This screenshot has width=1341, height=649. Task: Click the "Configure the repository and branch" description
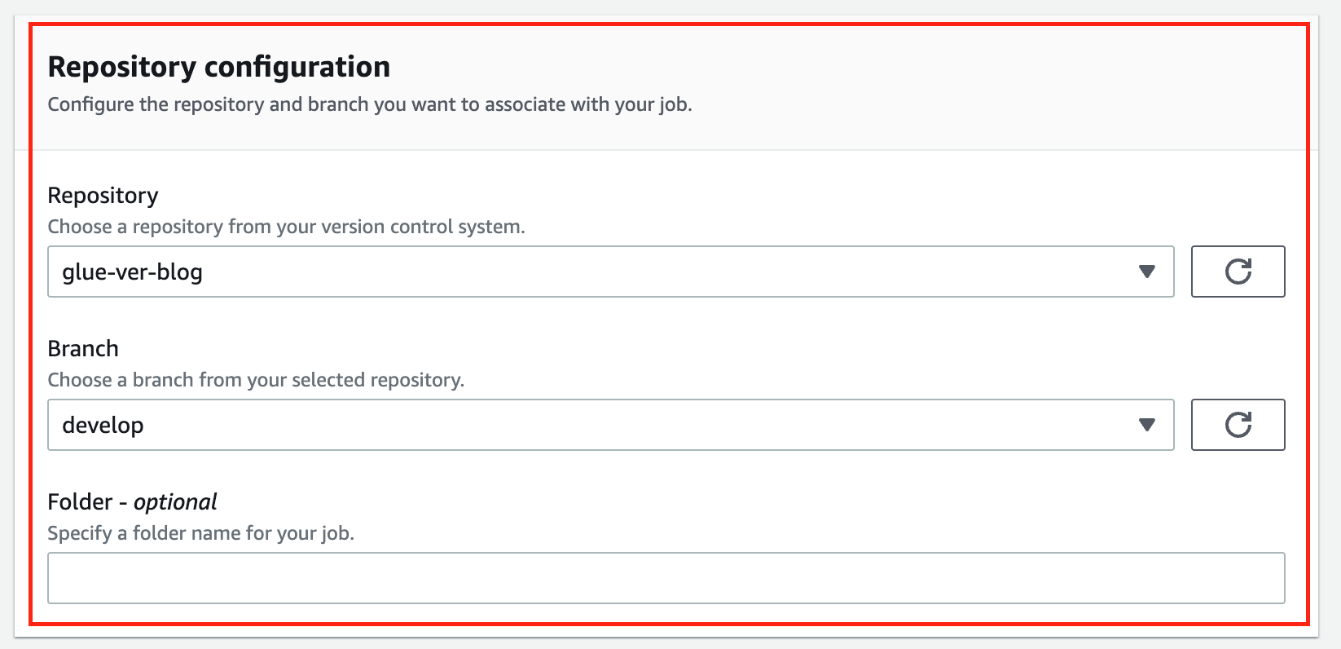pos(370,104)
